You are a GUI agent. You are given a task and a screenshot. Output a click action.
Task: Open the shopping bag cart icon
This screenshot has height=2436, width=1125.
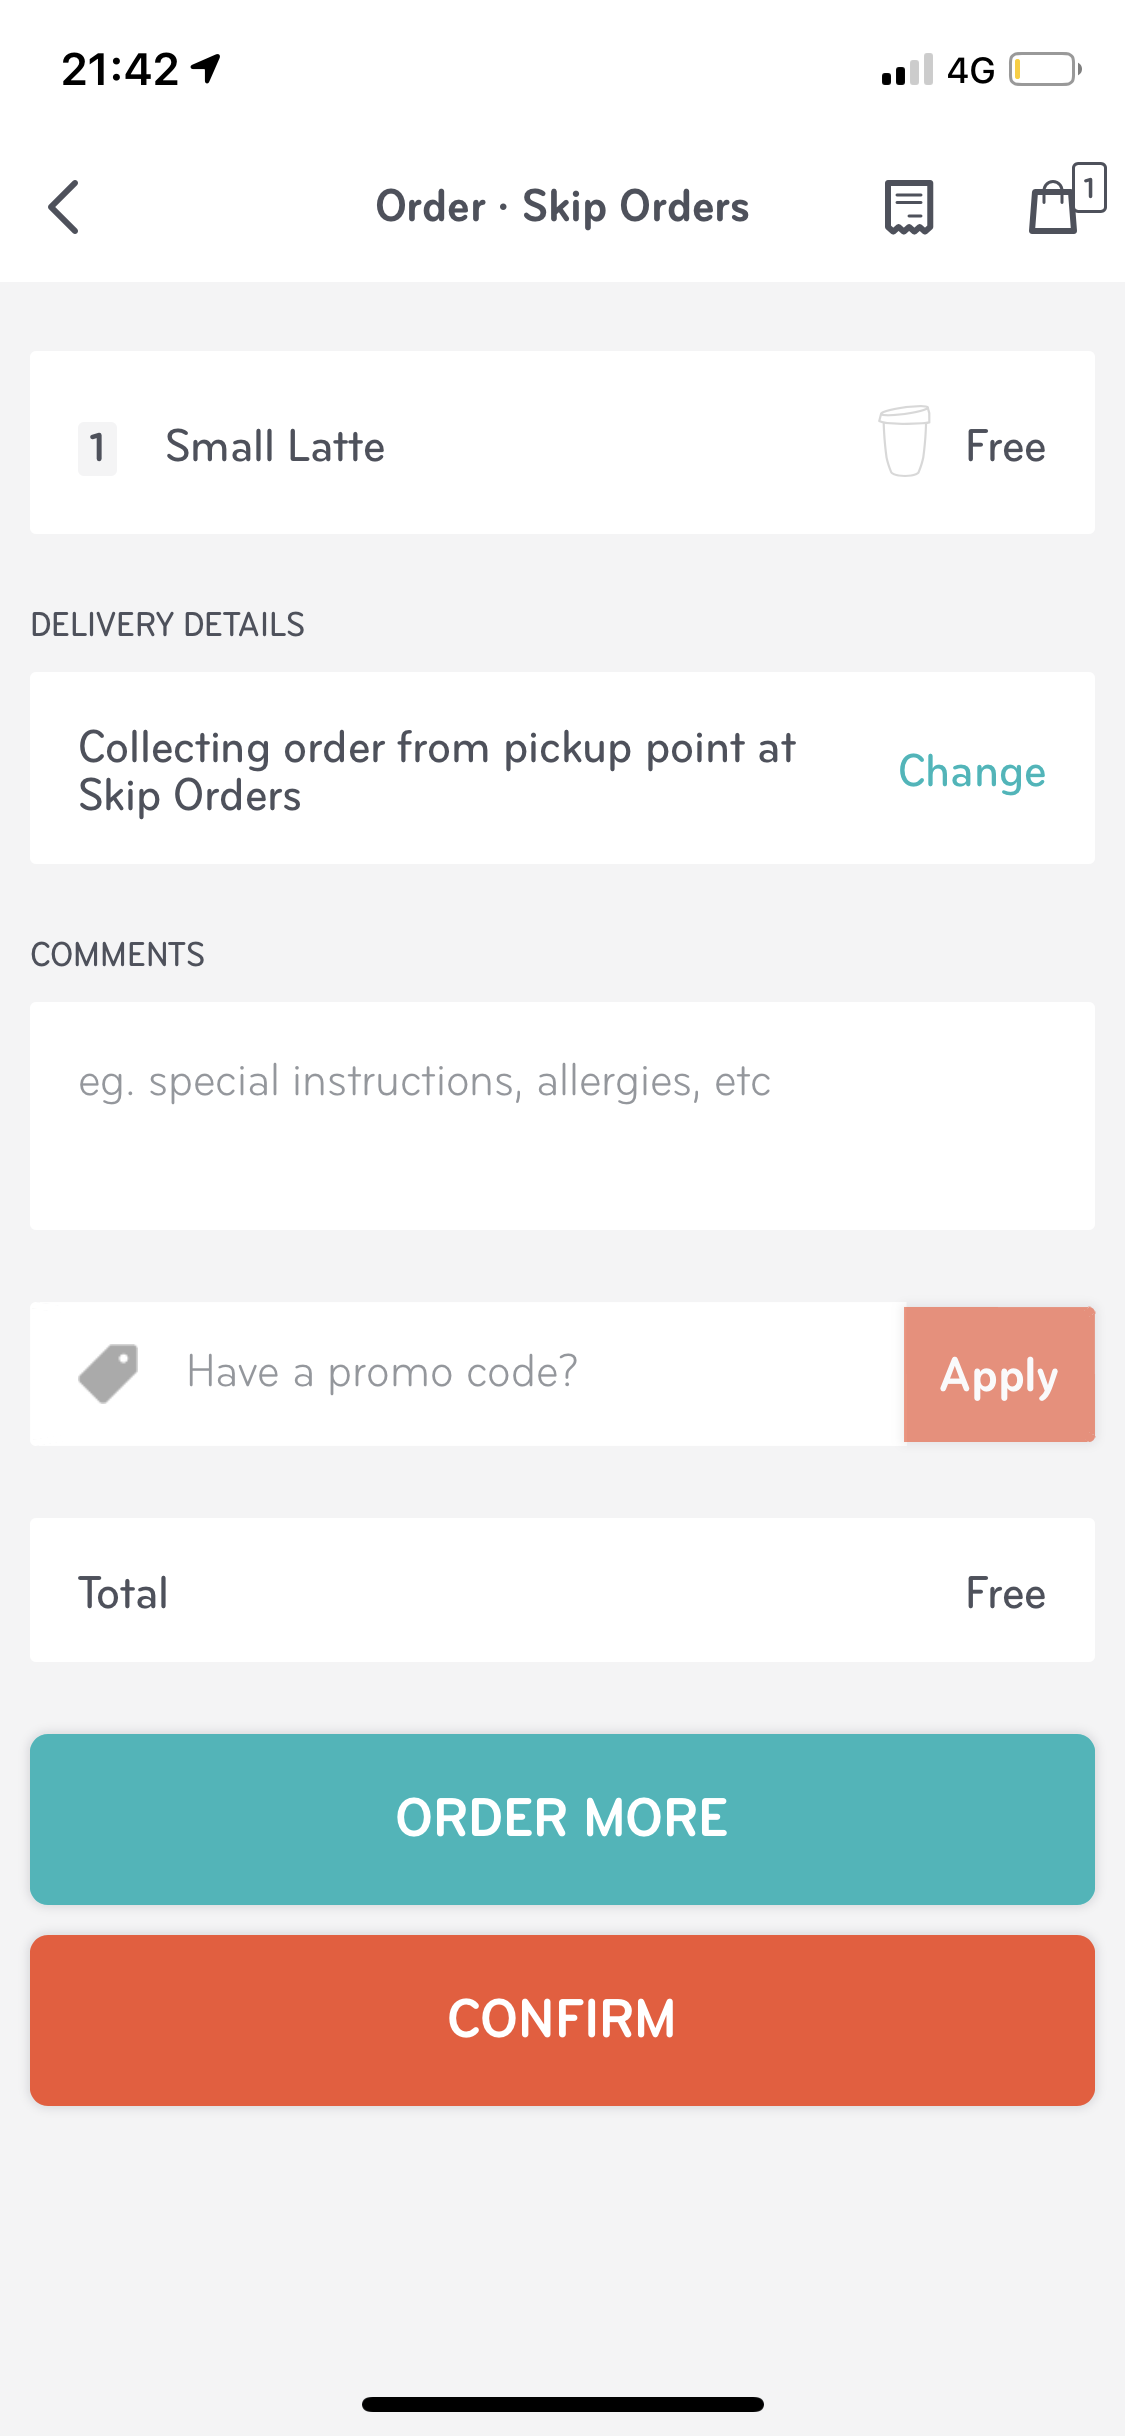pos(1053,207)
